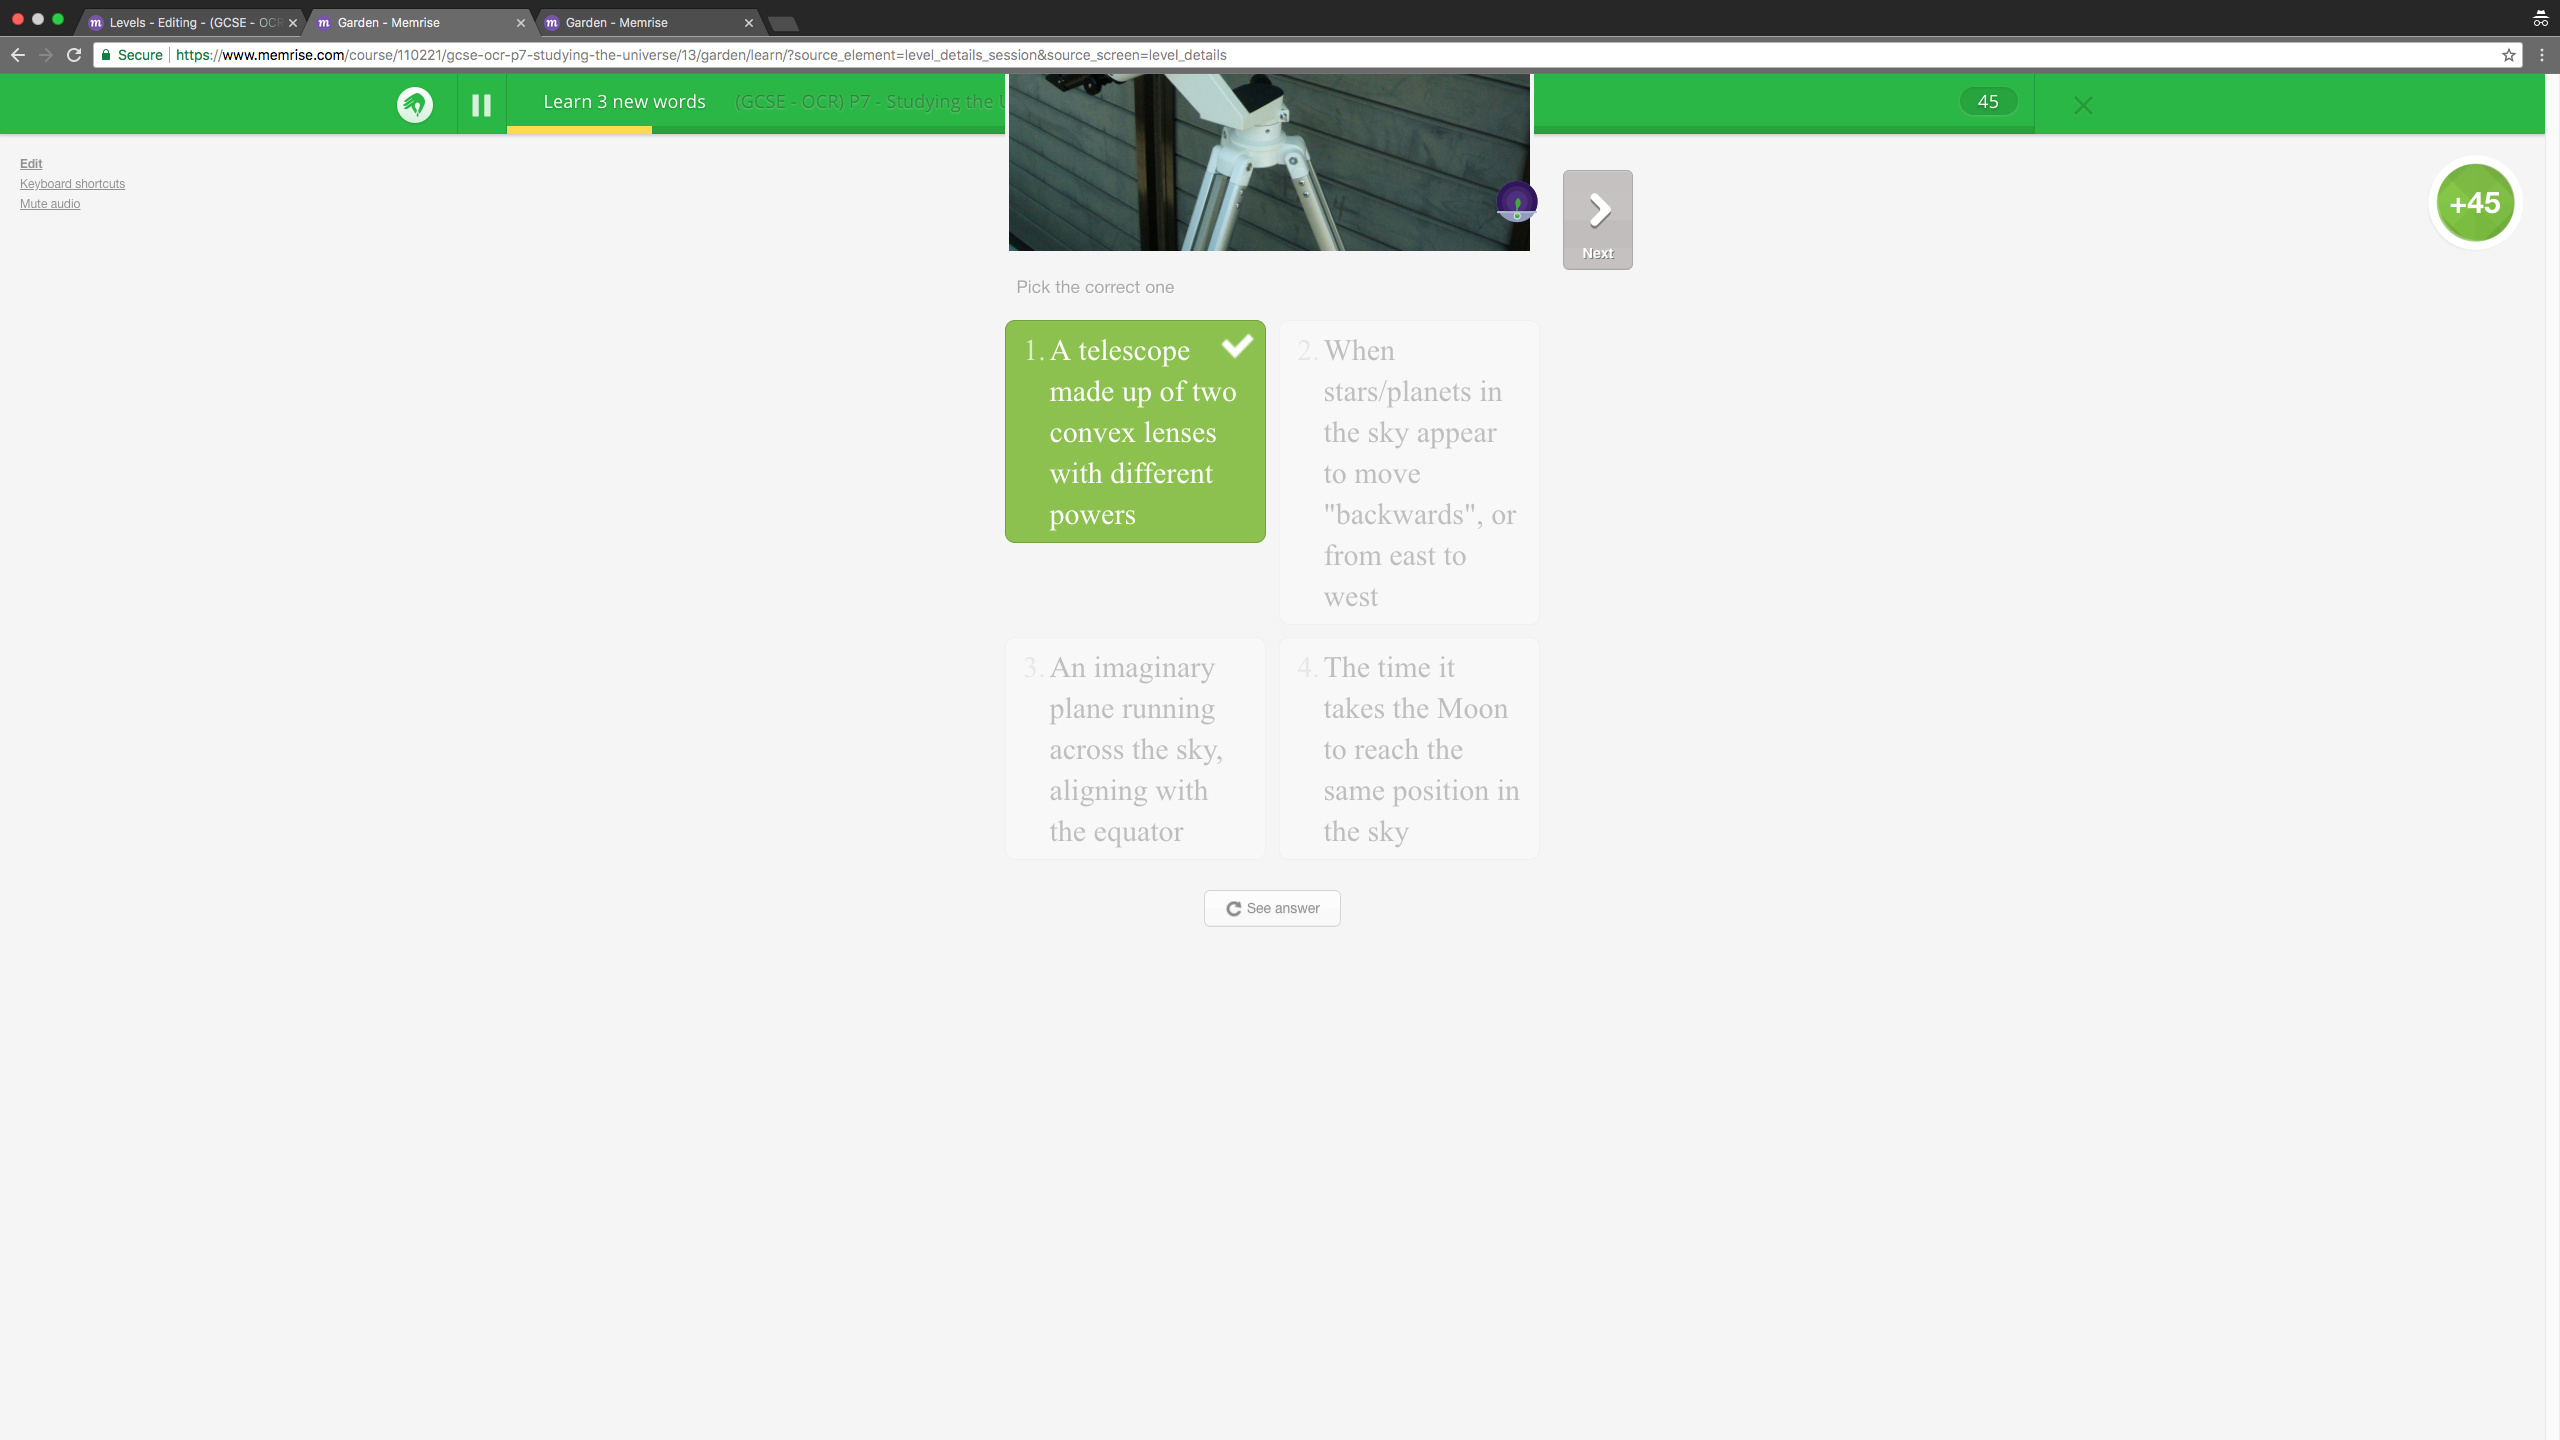This screenshot has height=1440, width=2560.
Task: Select answer 3 about an imaginary plane
Action: coord(1135,749)
